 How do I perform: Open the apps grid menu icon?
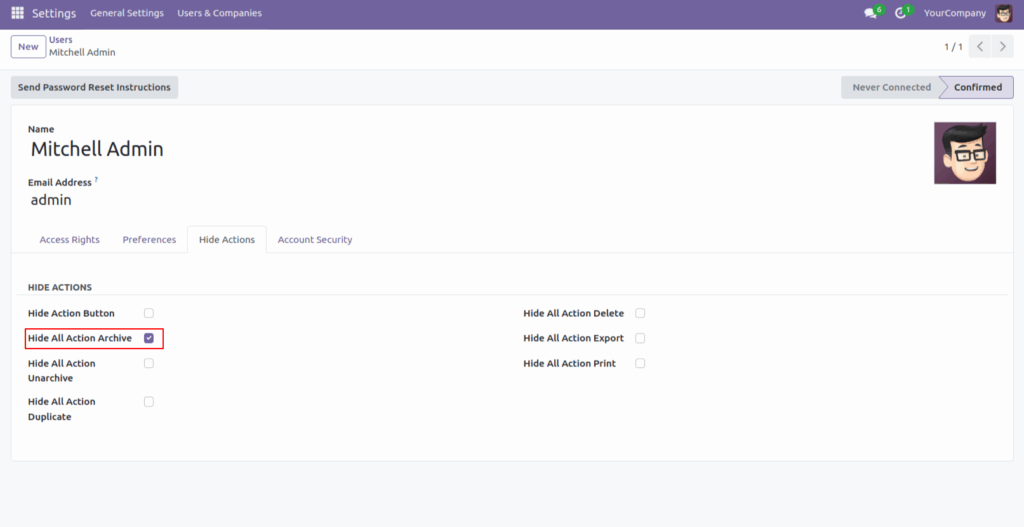[18, 13]
